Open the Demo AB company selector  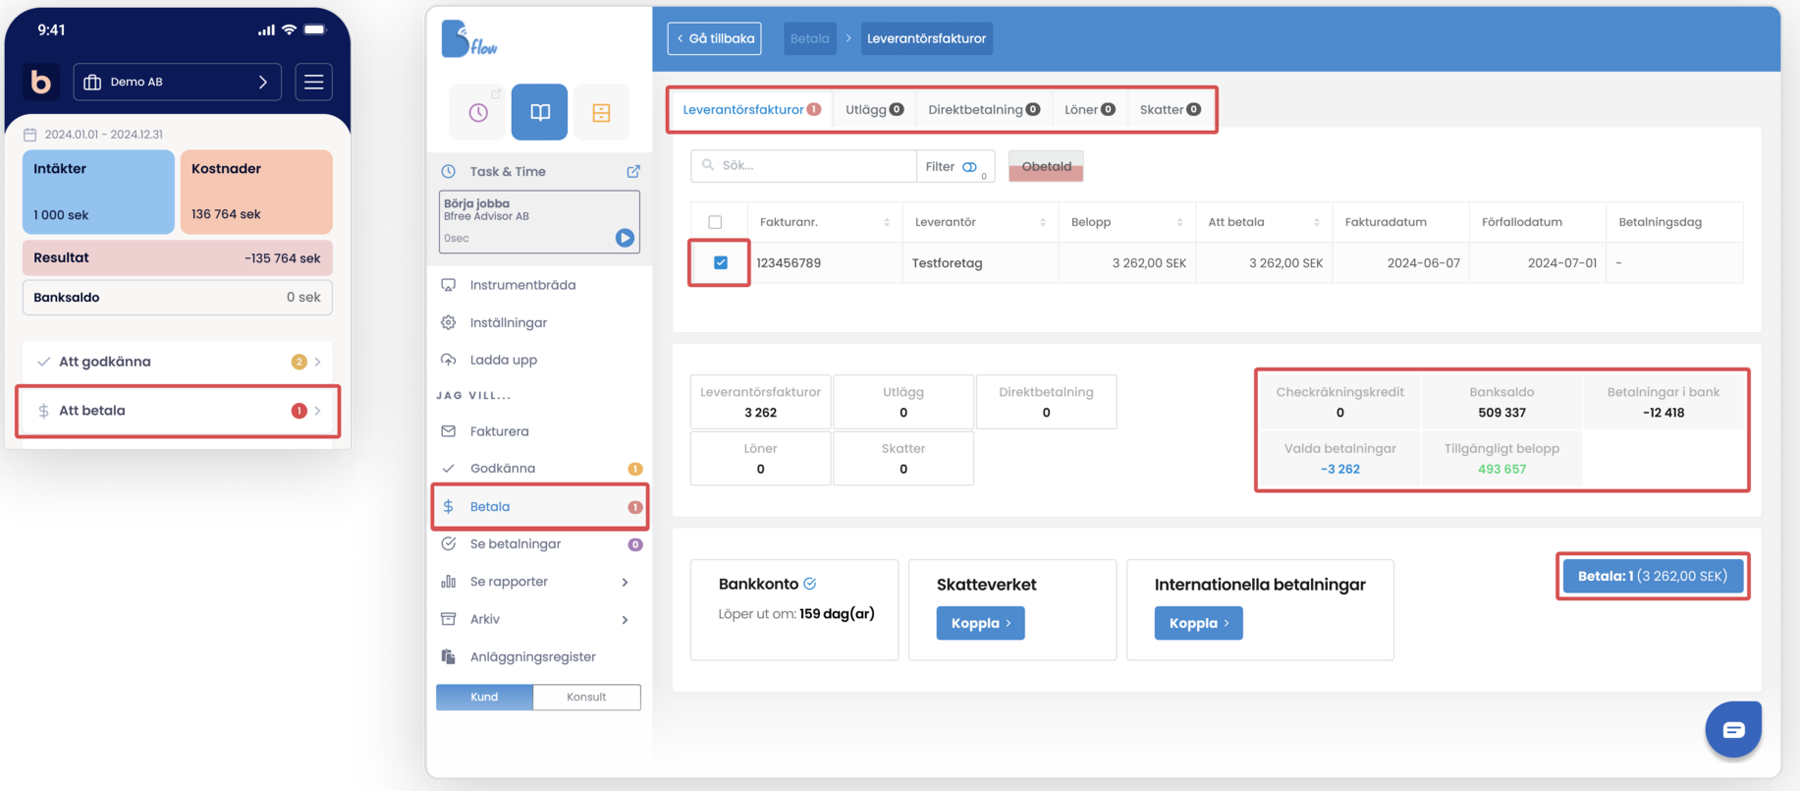click(177, 82)
